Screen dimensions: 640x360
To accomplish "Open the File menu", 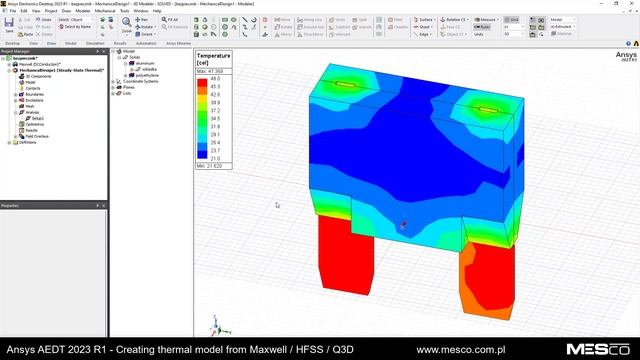I will click(13, 11).
